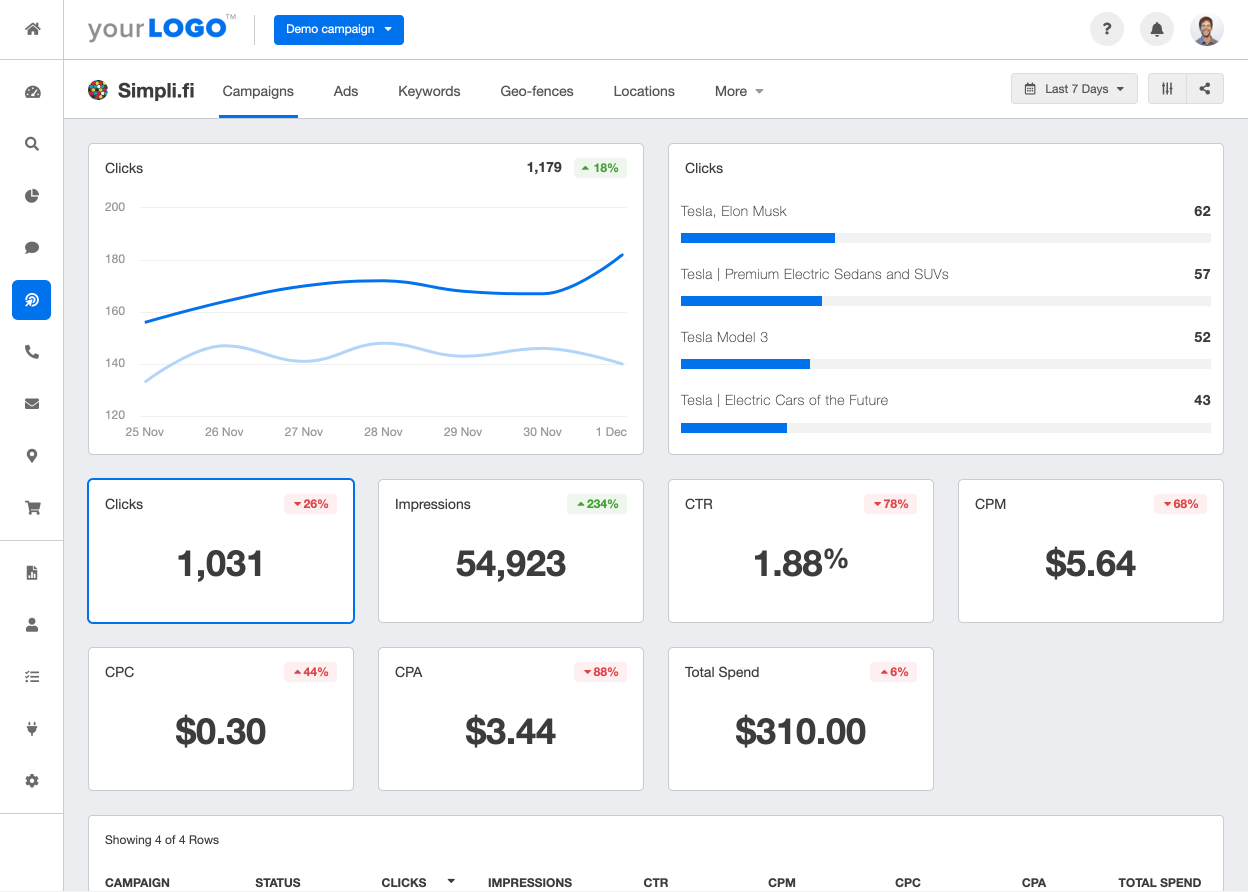Expand the More menu dropdown
Viewport: 1248px width, 892px height.
[739, 91]
